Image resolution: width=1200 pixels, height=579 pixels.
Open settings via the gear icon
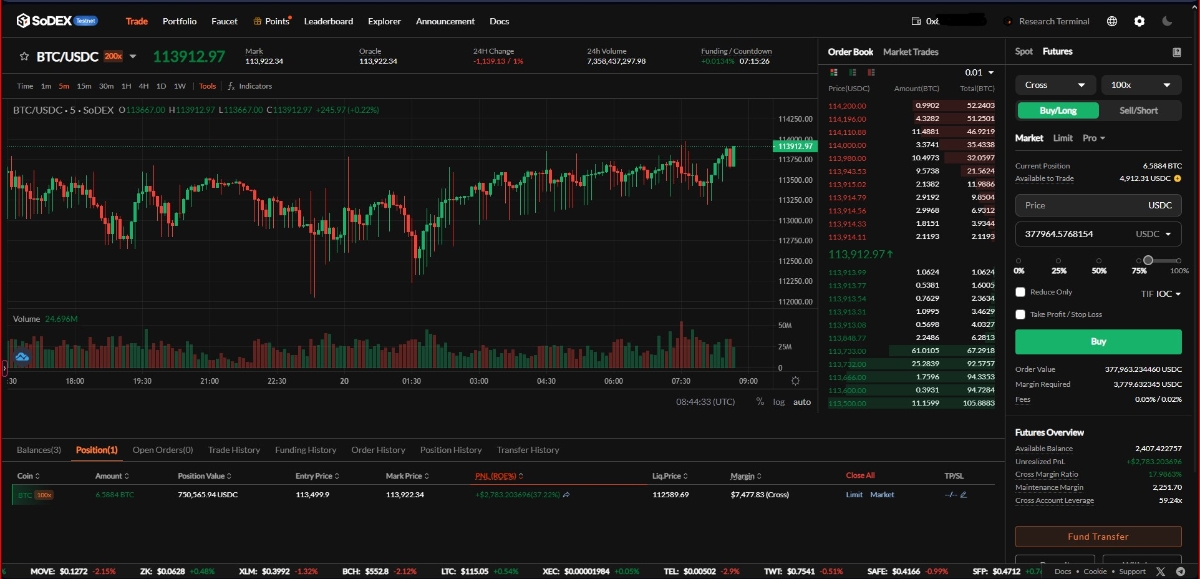pyautogui.click(x=1139, y=21)
